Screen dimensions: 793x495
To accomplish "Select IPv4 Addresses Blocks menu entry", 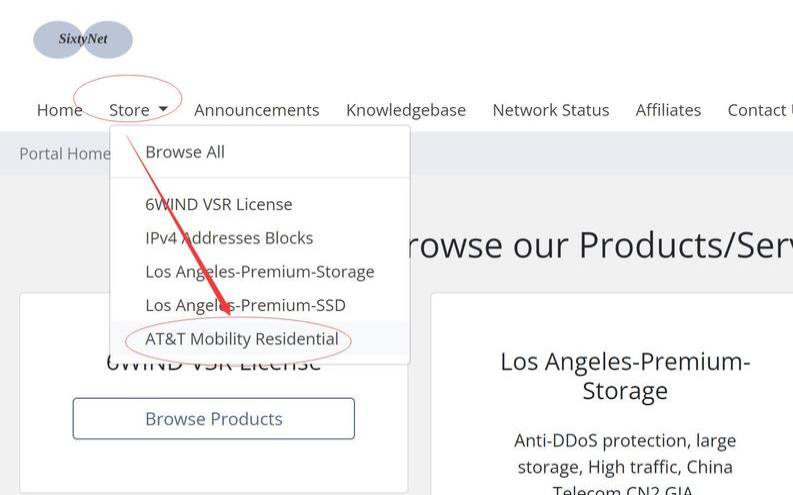I will click(x=229, y=238).
